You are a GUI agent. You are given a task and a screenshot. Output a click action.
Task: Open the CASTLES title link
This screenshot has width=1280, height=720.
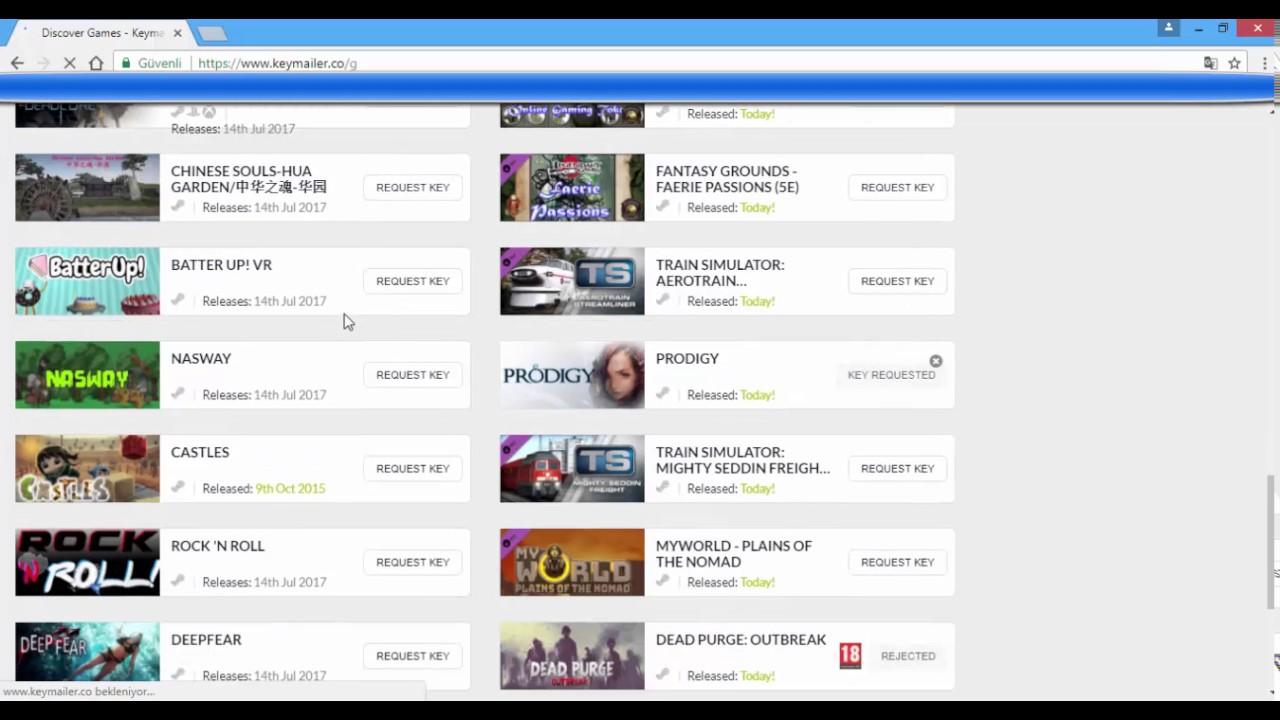point(200,452)
